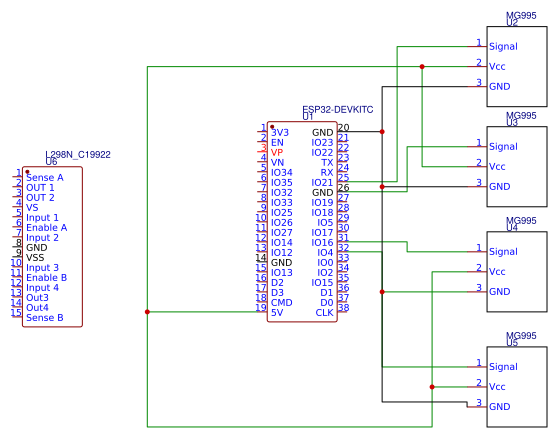Viewport: 557px width, 437px height.
Task: Select the Vcc pin of servo U2
Action: tap(497, 66)
